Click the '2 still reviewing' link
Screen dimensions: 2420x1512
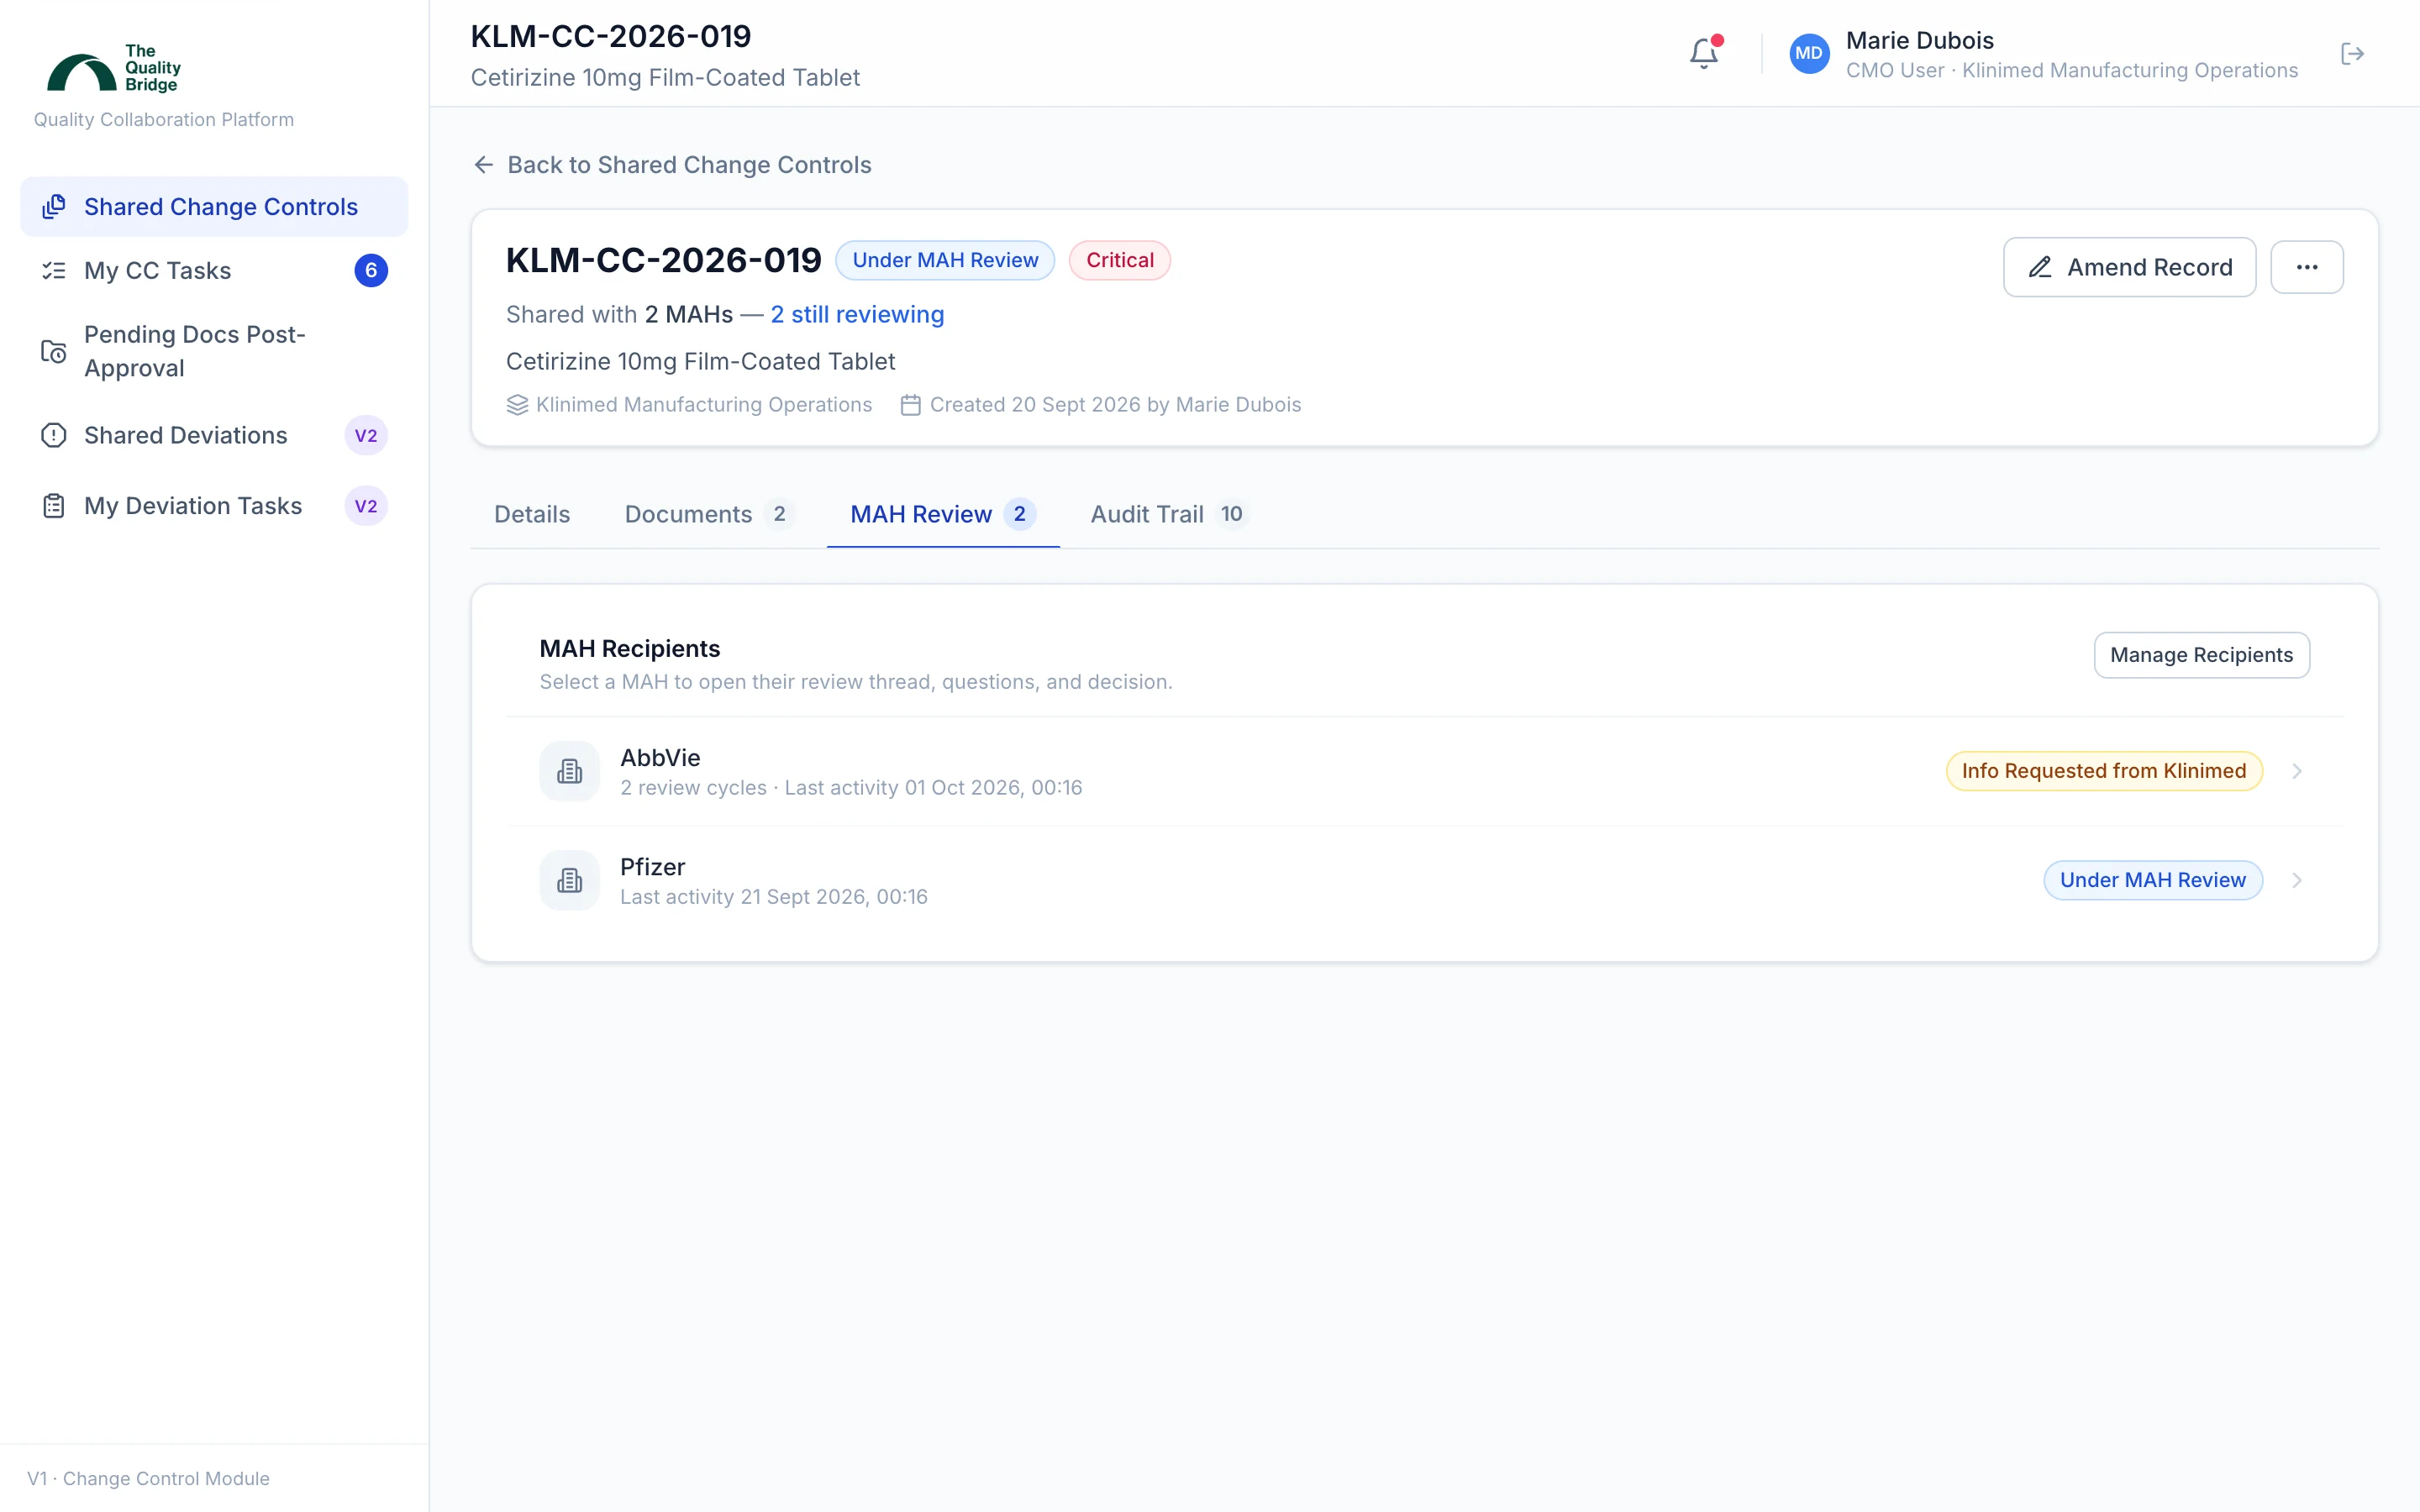857,314
